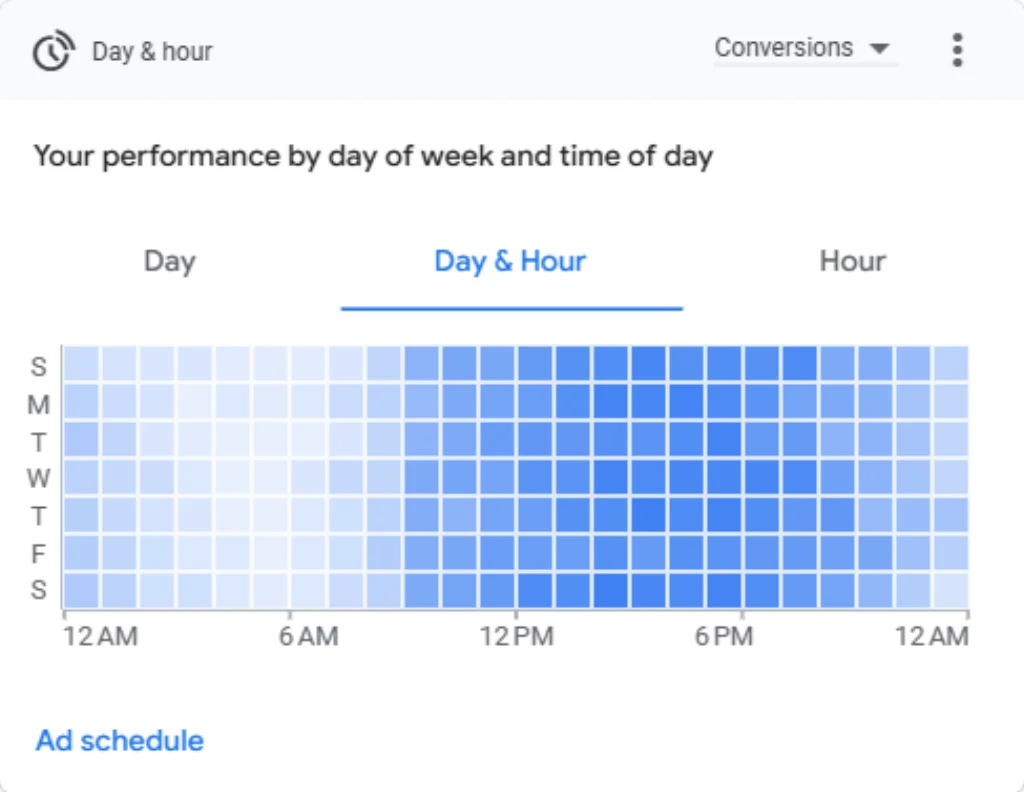Select Sunday 12 AM heatmap cell

[82, 363]
